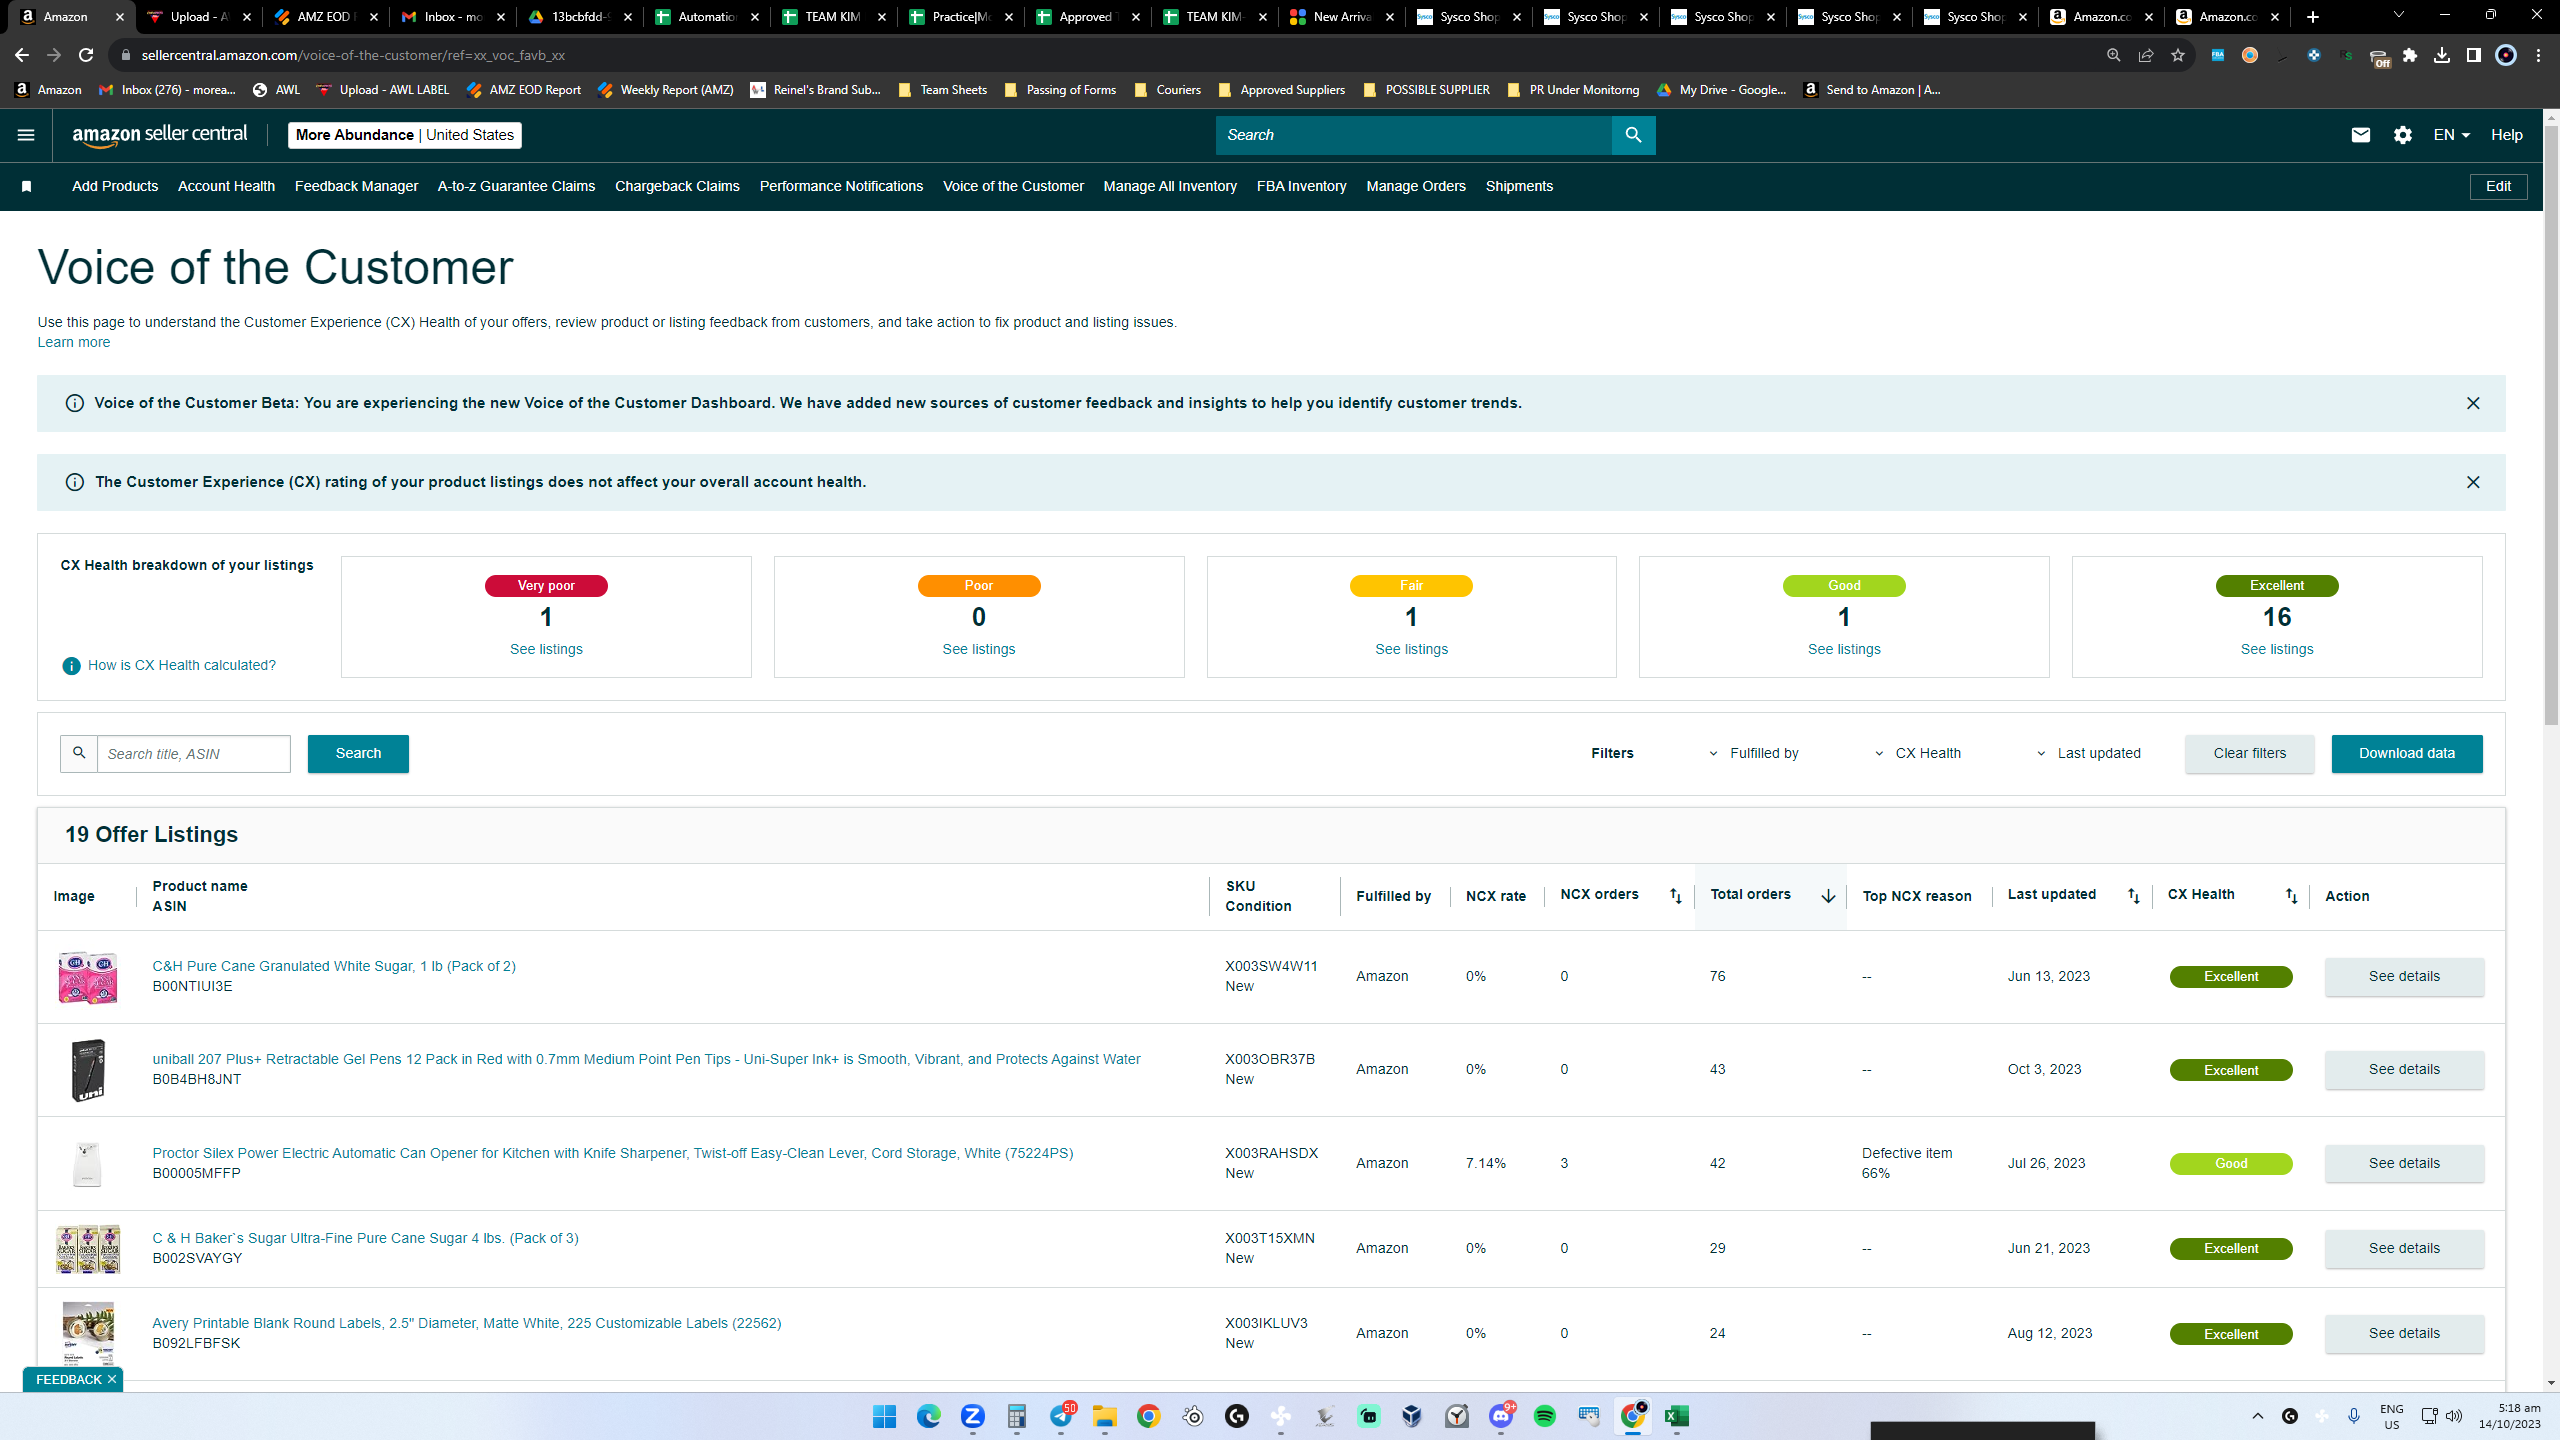See details for Proctor Silex Can Opener
Screen dimensions: 2560x1440
click(x=2404, y=1164)
